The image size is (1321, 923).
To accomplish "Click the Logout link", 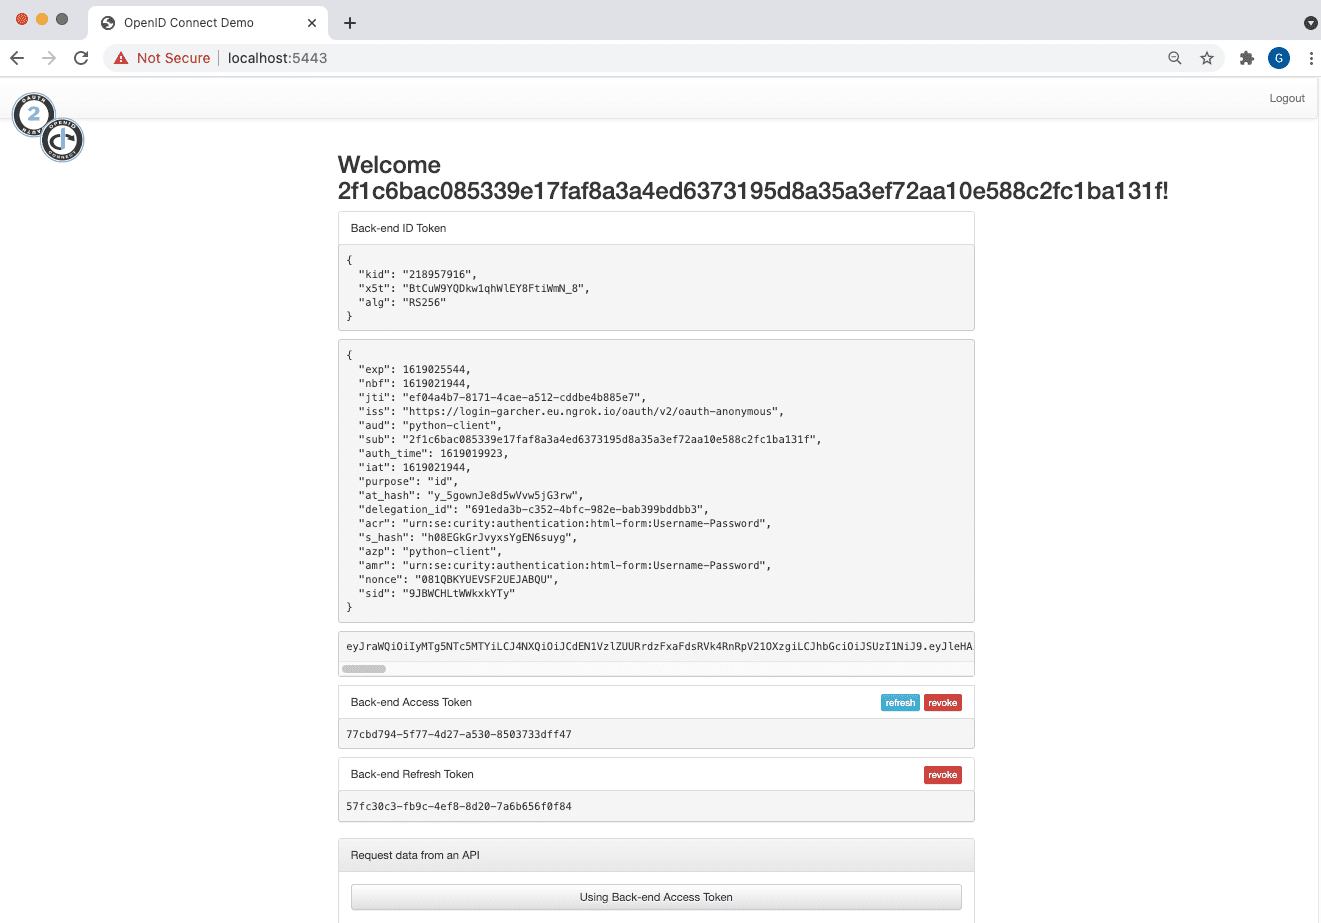I will point(1286,98).
